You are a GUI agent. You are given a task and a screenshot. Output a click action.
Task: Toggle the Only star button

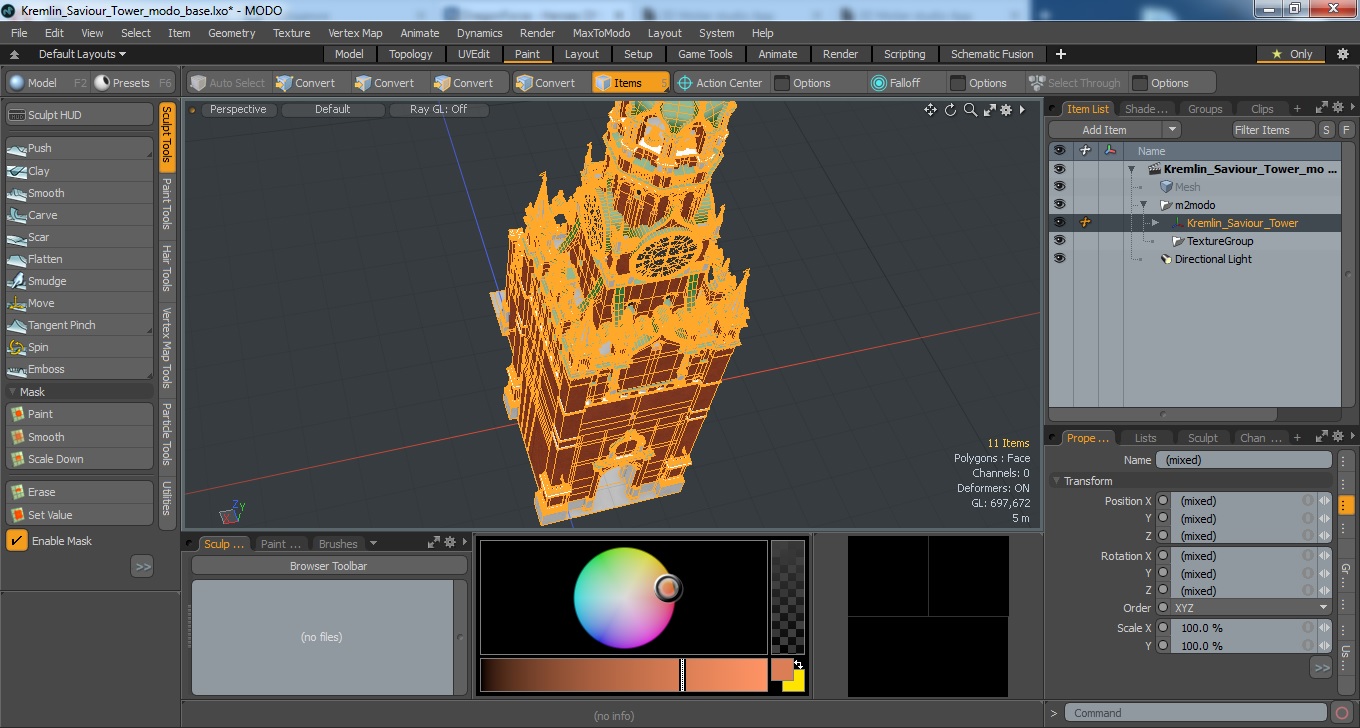pyautogui.click(x=1292, y=54)
